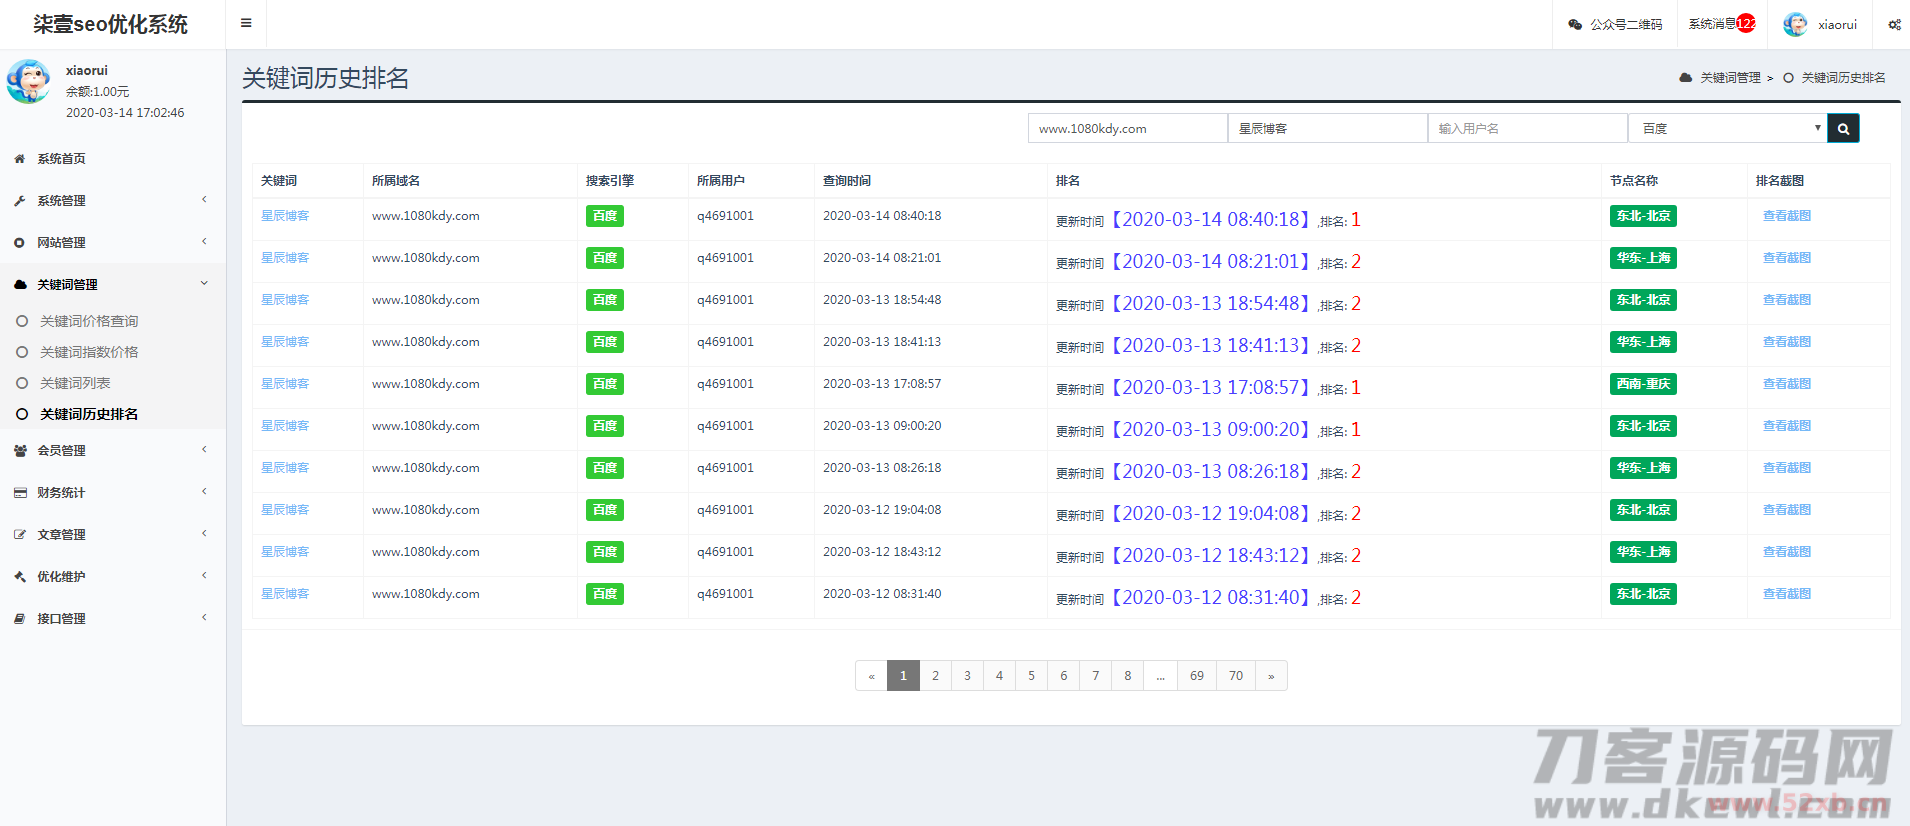Expand the 会员管理 sidebar menu
1910x826 pixels.
tap(110, 451)
